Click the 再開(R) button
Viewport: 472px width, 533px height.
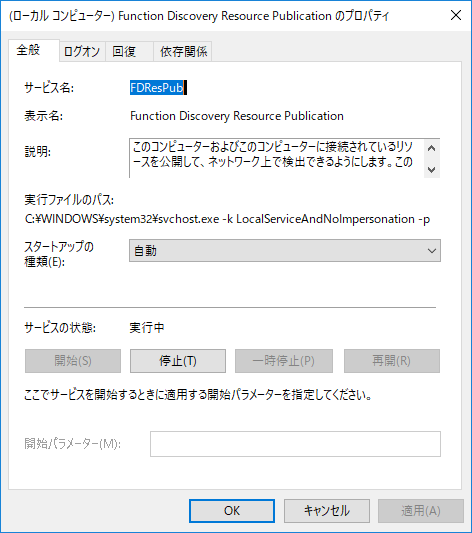click(x=392, y=361)
